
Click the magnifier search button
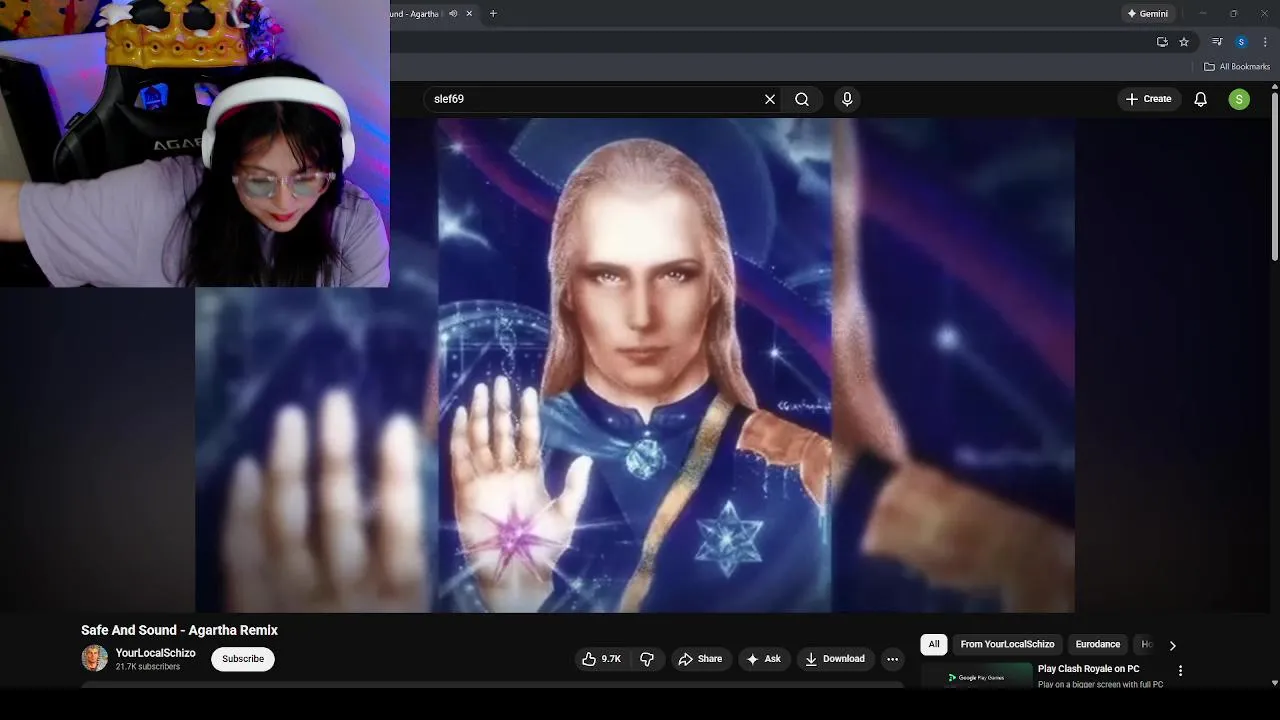[x=802, y=99]
